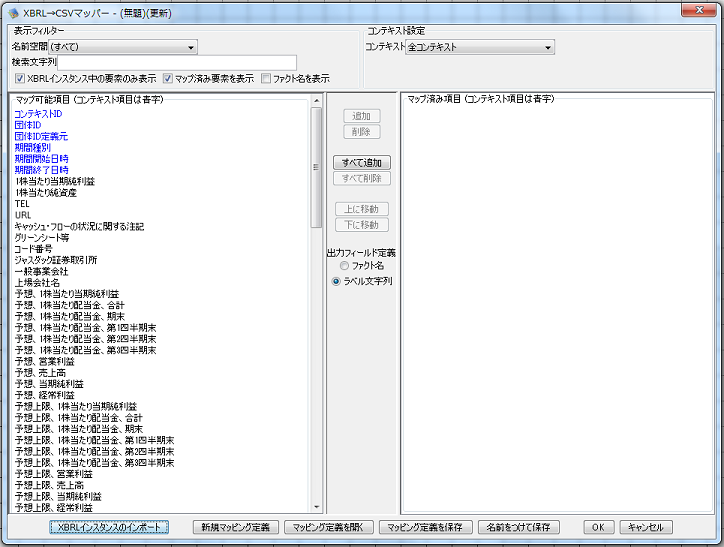724x547 pixels.
Task: Check the ファクト名を表示 checkbox
Action: tap(266, 78)
